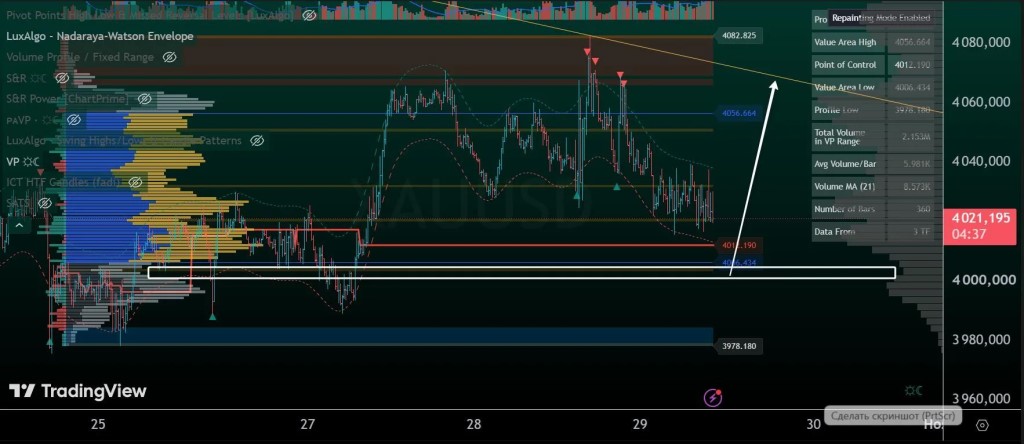Toggle the S&R Power [ChartPrime] eye icon

(x=144, y=99)
